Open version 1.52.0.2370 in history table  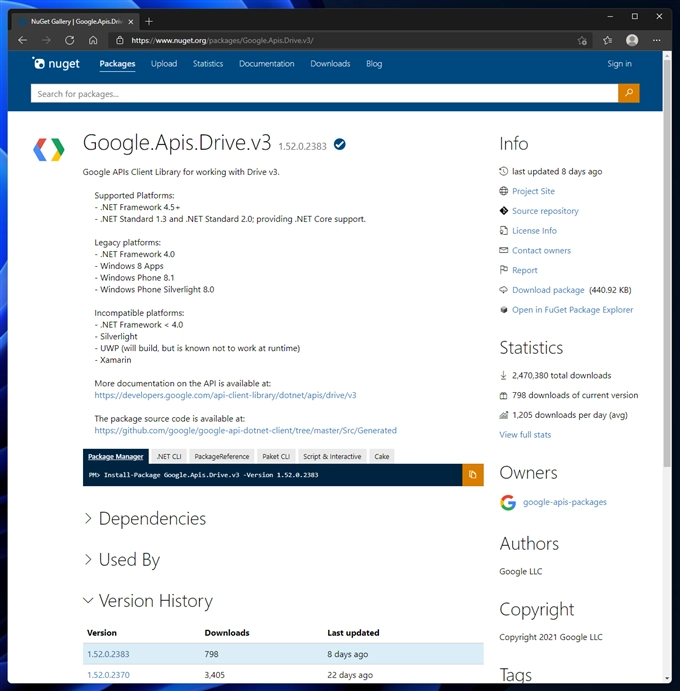point(108,675)
